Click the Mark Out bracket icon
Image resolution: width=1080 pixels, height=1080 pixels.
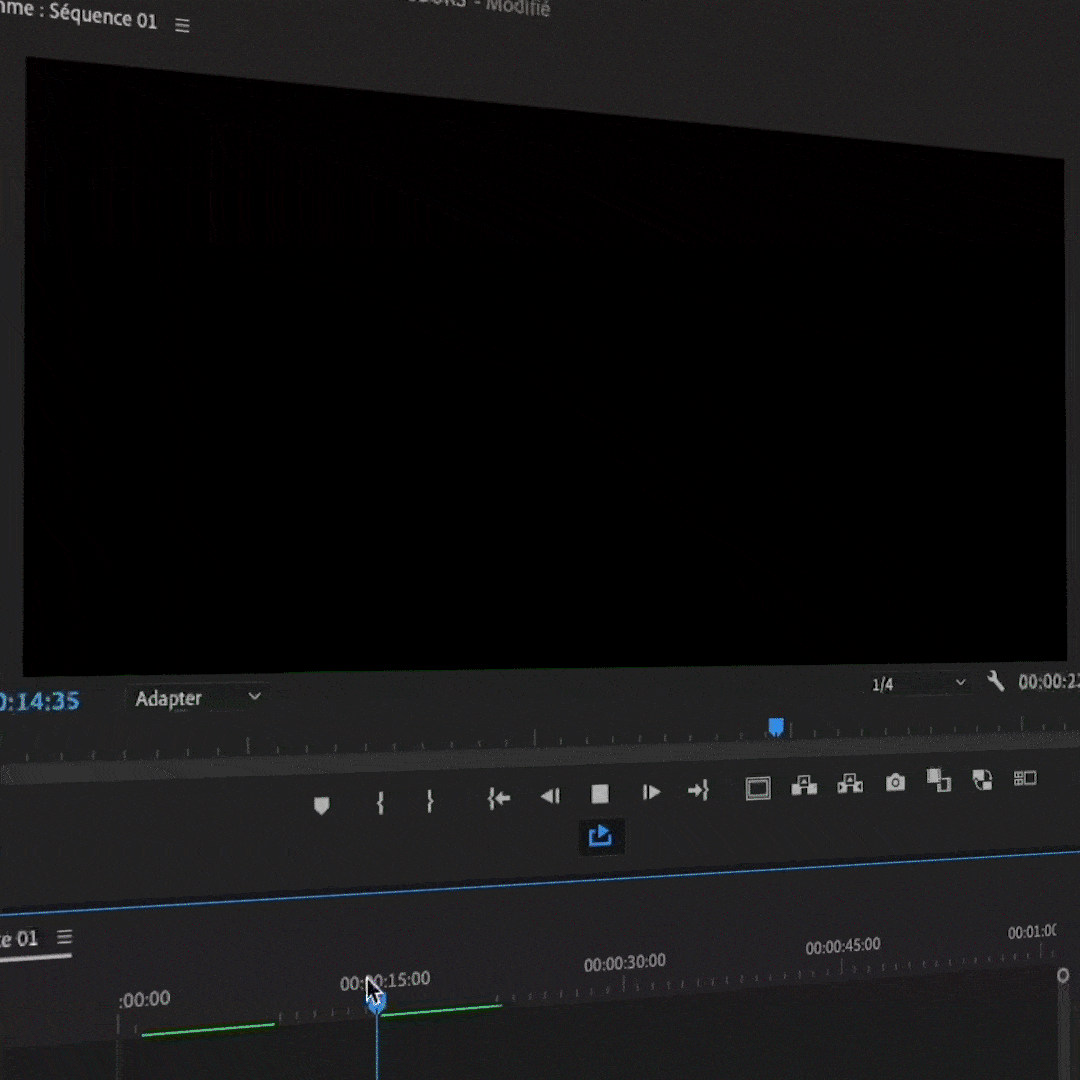430,801
